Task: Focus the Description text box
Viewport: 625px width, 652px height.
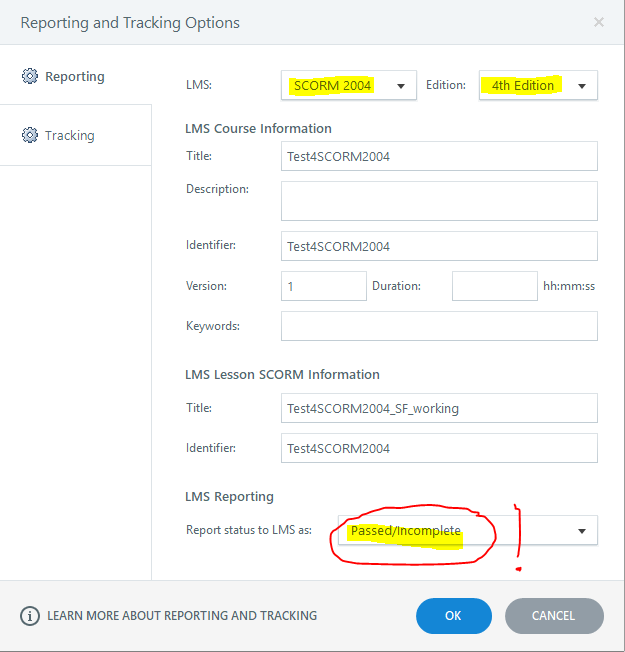Action: 439,200
